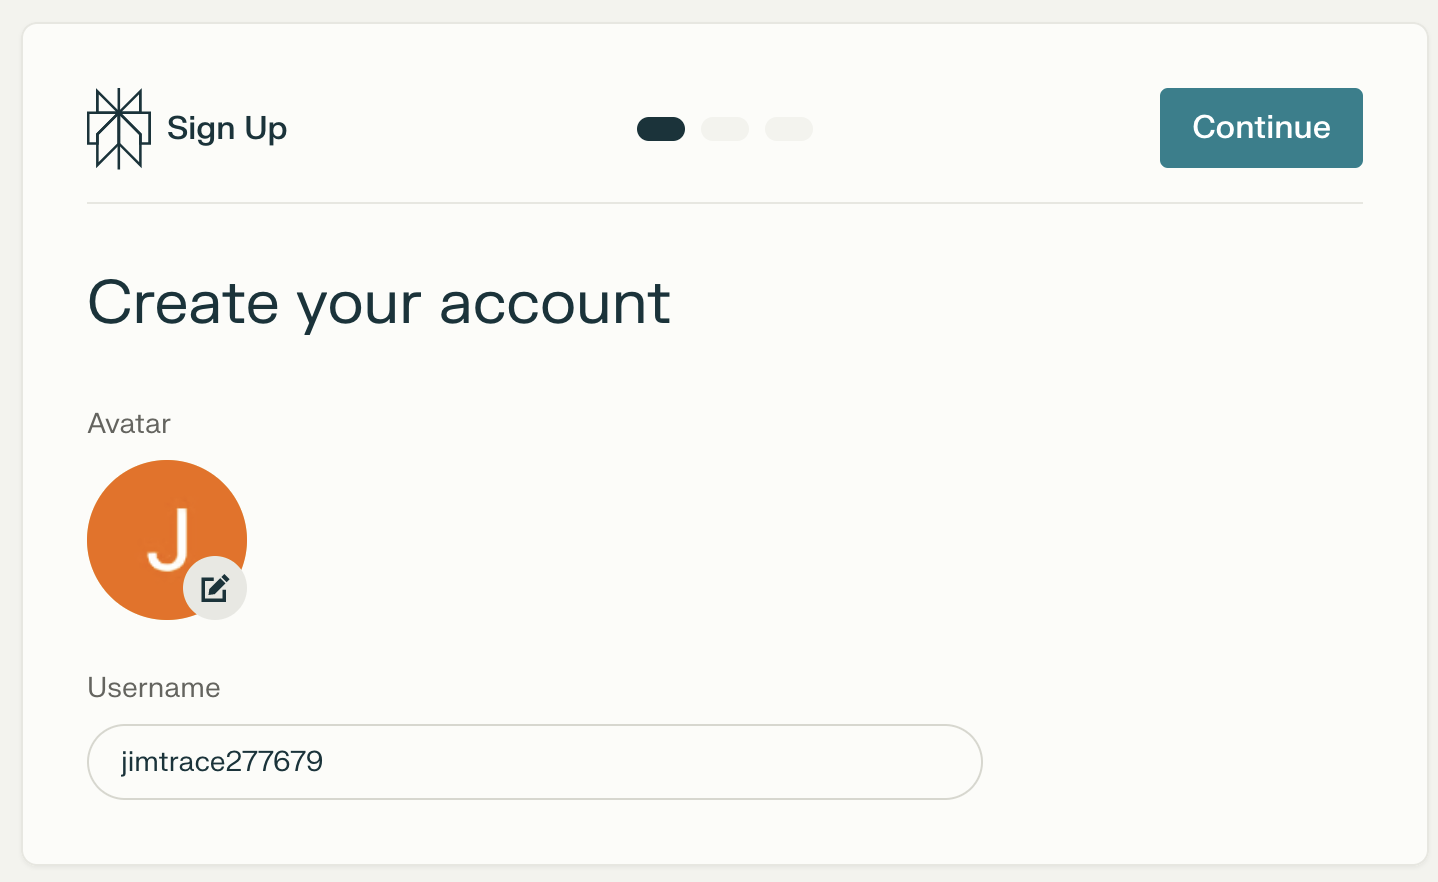Click the divider line below the header
The width and height of the screenshot is (1438, 882).
[724, 203]
